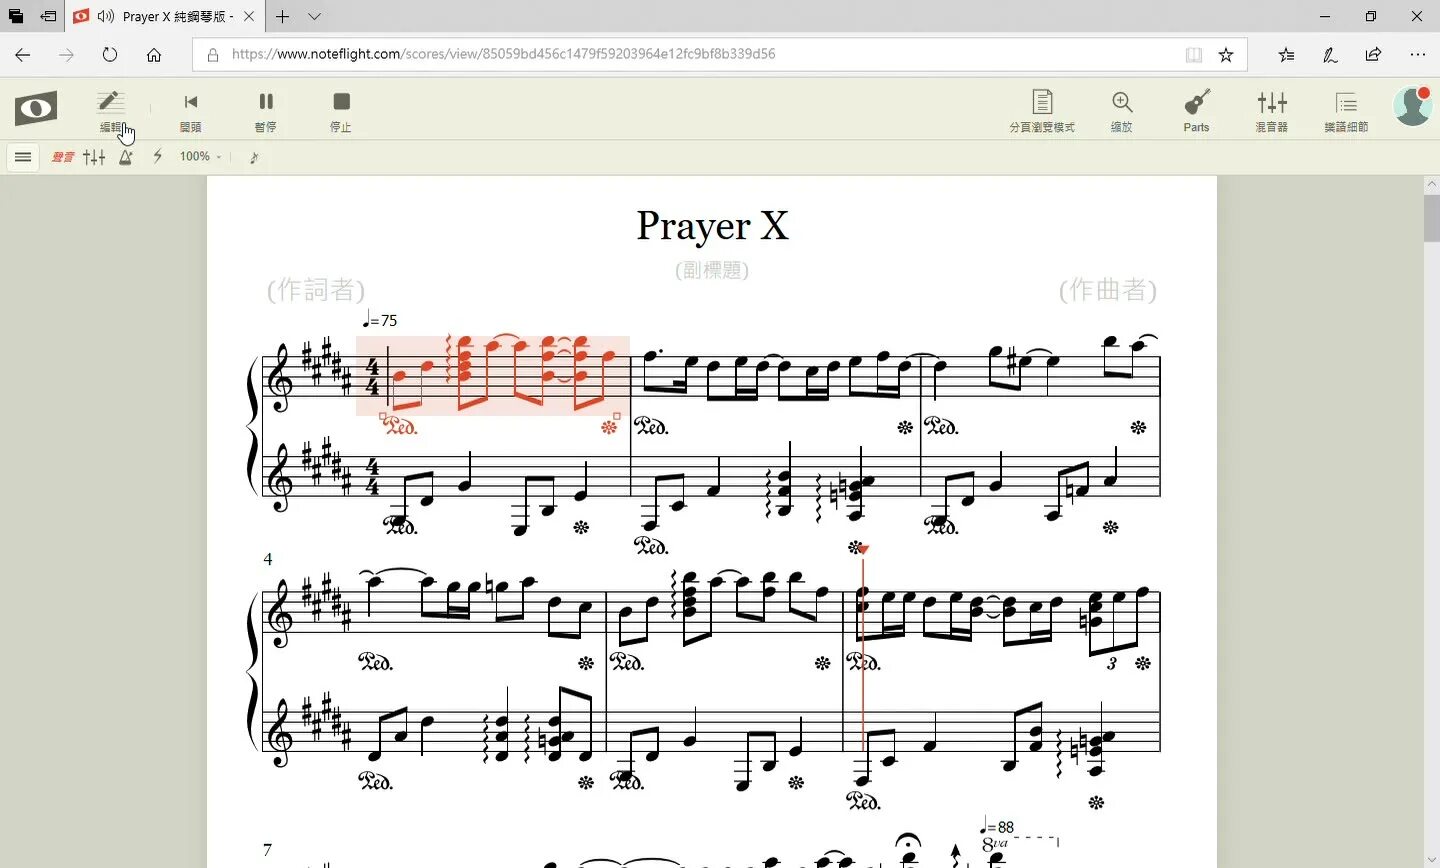Click the red playback cursor marker

[x=863, y=549]
